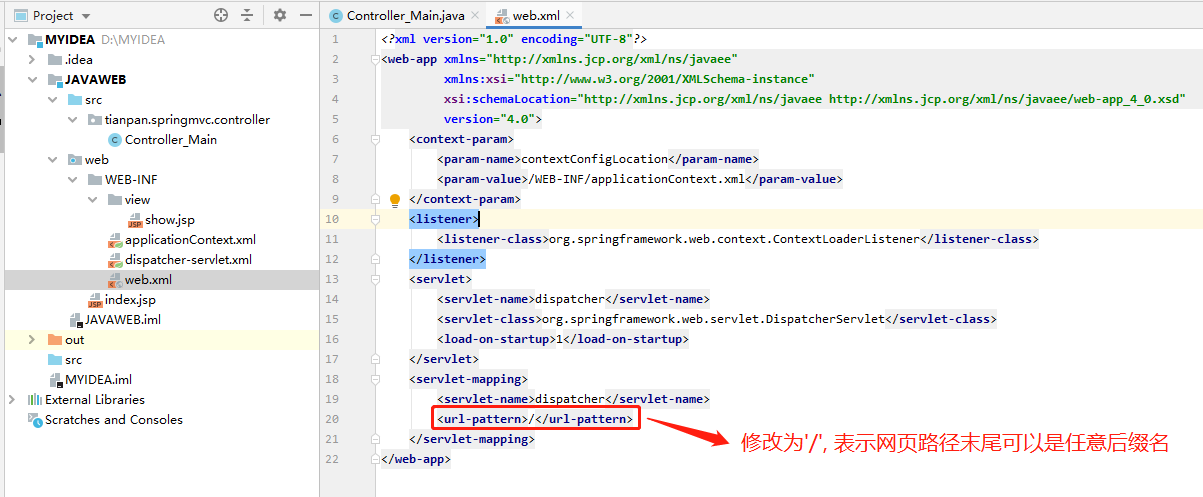Viewport: 1203px width, 497px height.
Task: Select dispatcher-servlet.xml file
Action: tap(188, 259)
